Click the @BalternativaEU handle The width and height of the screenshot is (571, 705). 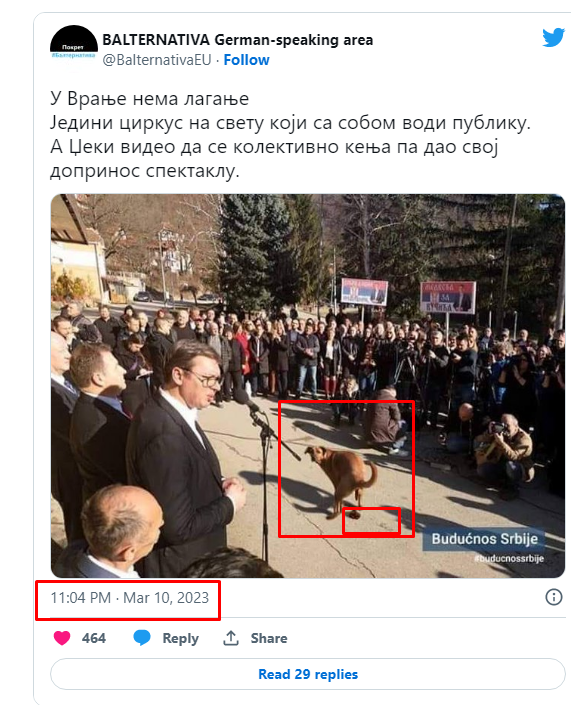tap(157, 60)
